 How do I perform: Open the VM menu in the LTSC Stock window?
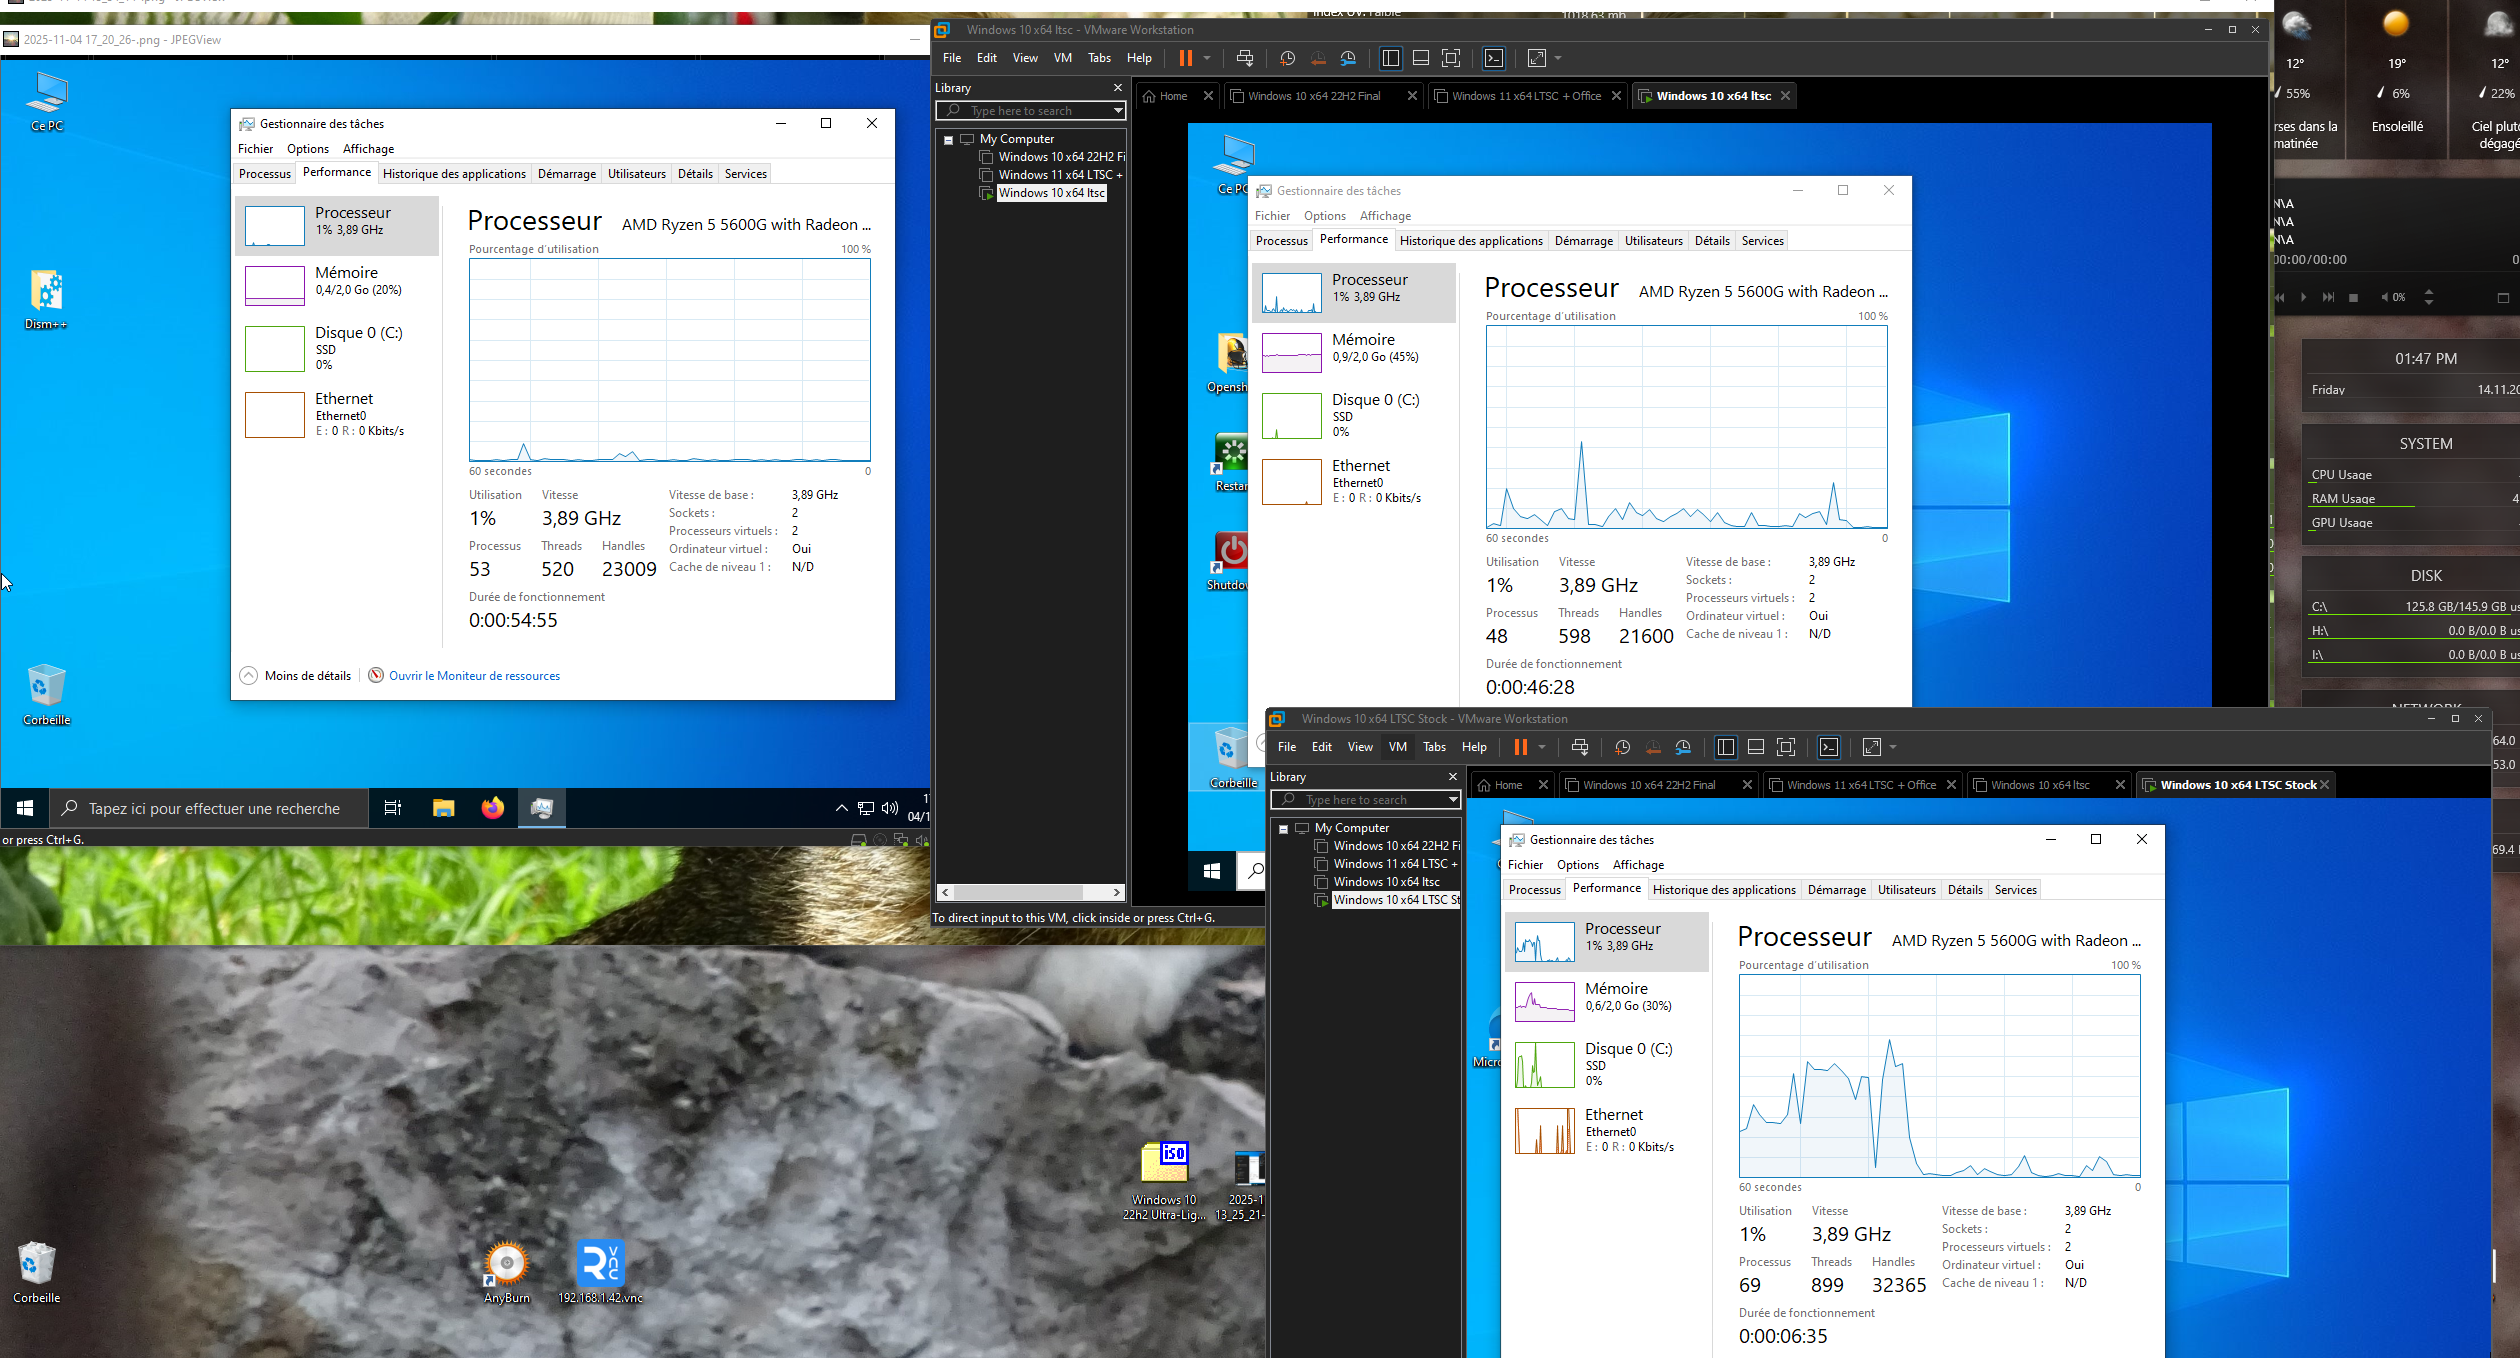1397,747
